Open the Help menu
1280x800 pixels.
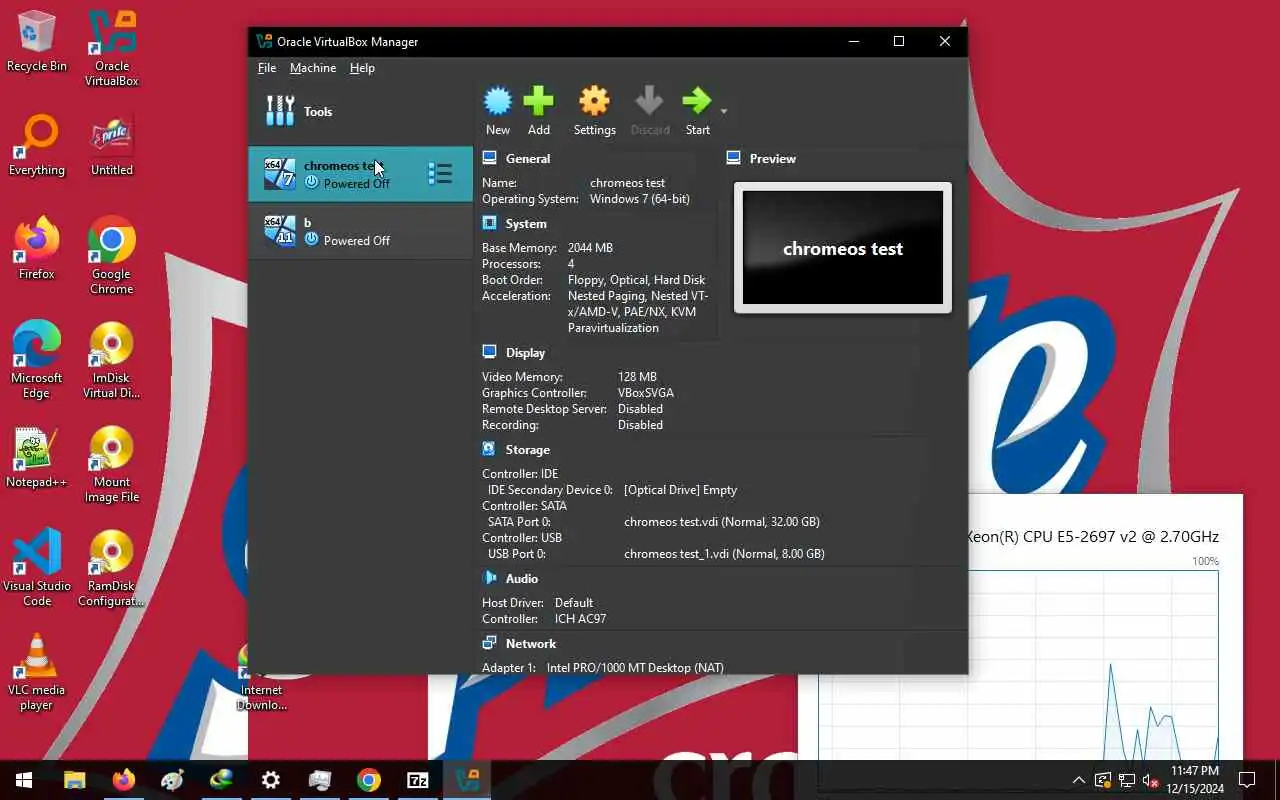[x=362, y=68]
